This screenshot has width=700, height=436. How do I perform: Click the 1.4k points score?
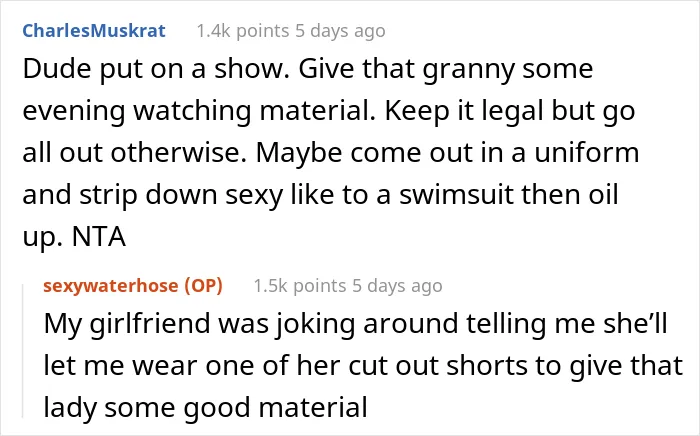243,31
